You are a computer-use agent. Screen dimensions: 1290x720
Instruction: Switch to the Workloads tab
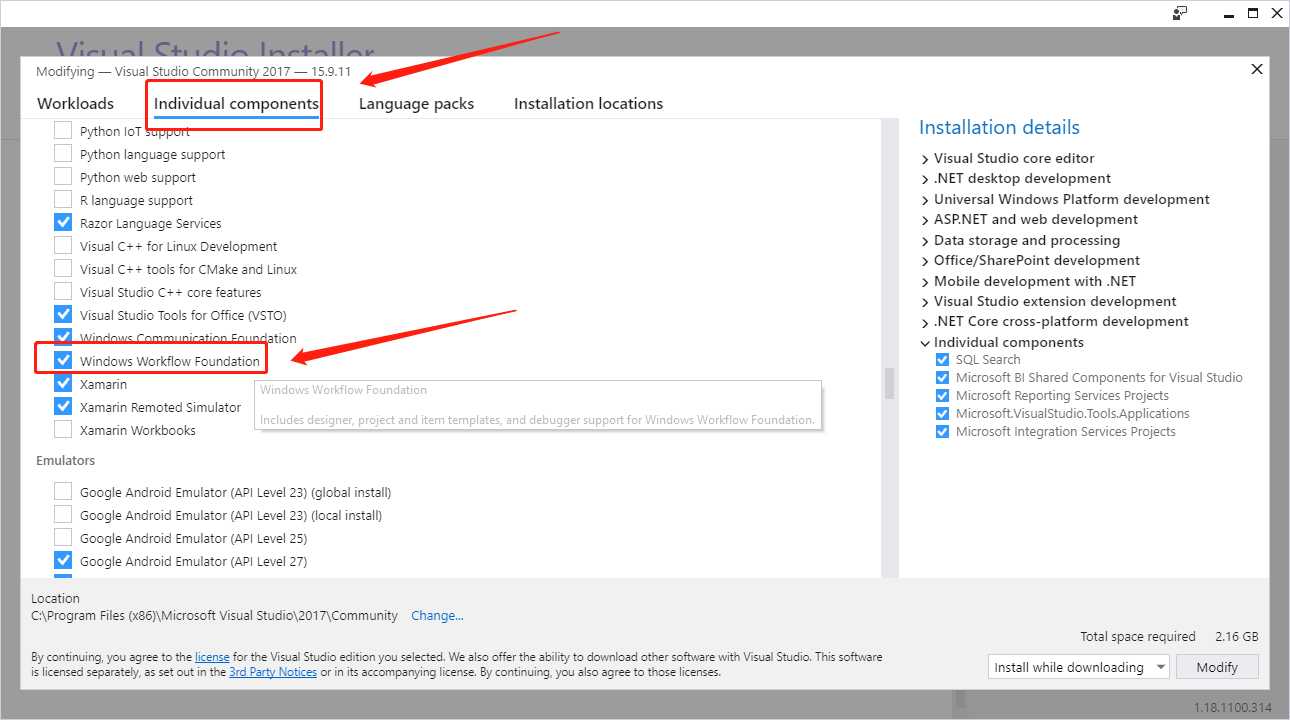pyautogui.click(x=75, y=103)
